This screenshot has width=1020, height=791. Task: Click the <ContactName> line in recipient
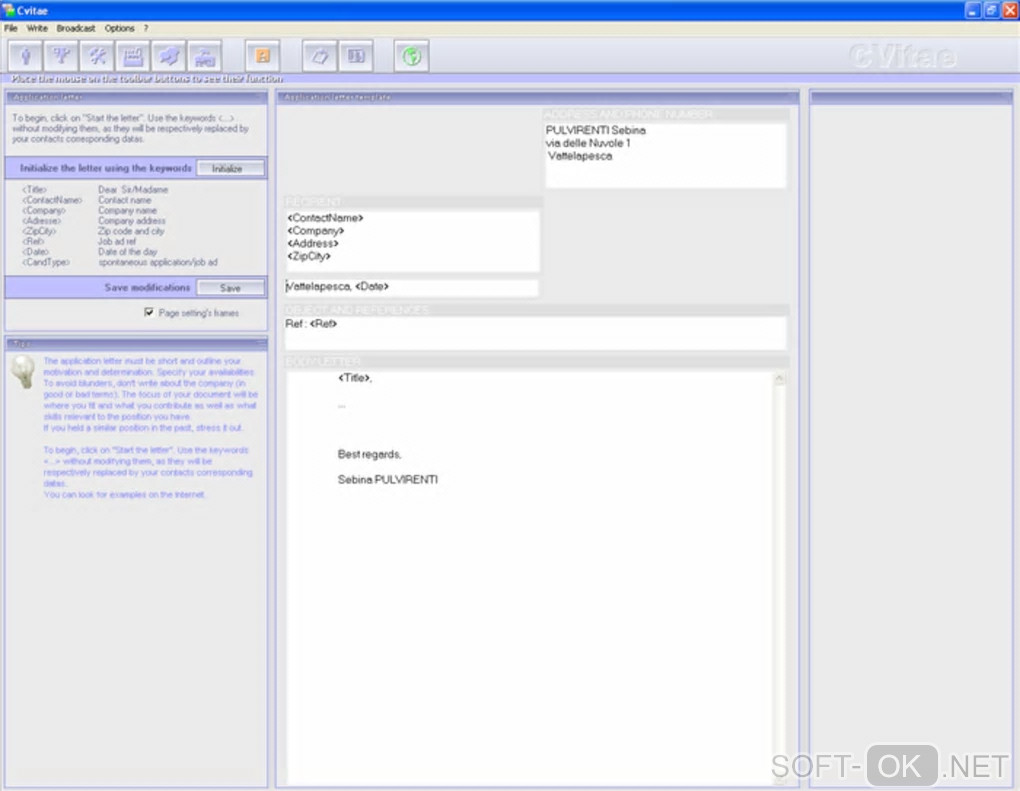click(325, 218)
